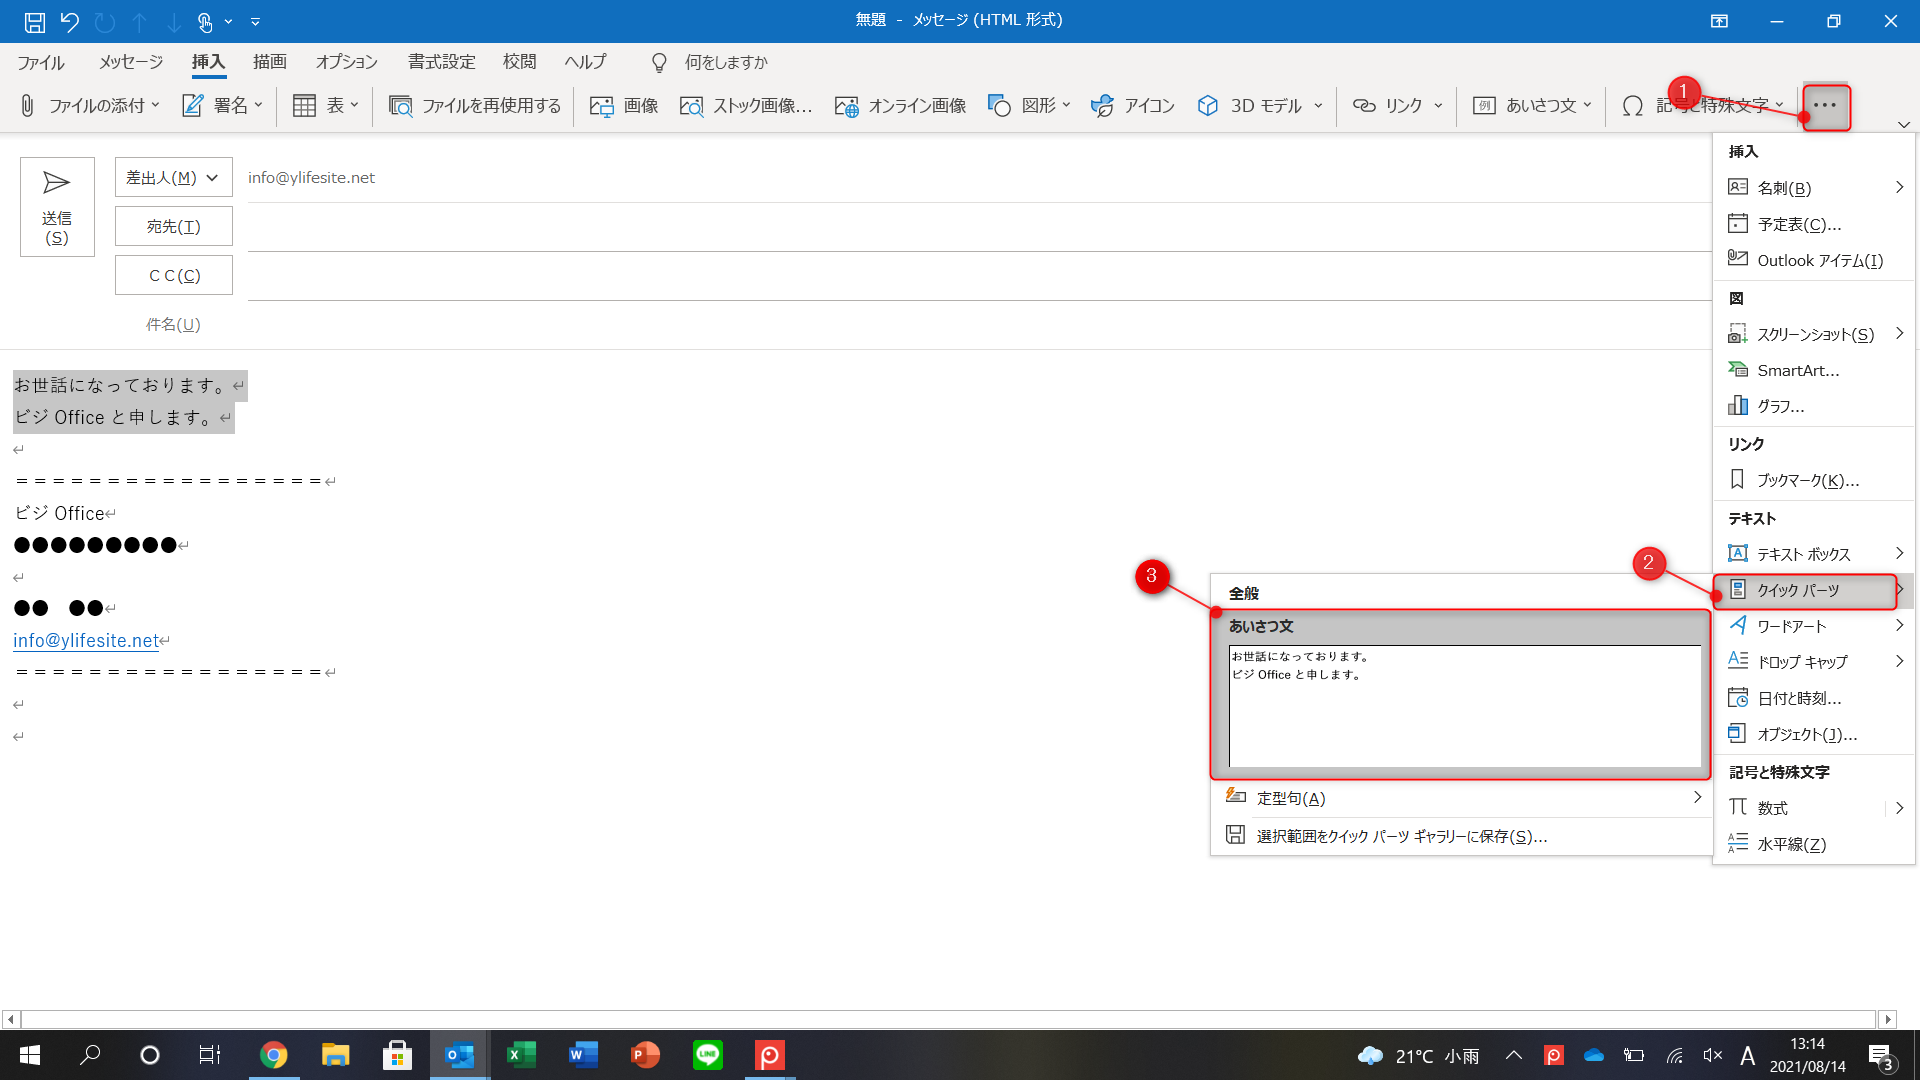The image size is (1920, 1080).
Task: Click the horizontal scrollbar right arrow
Action: coord(1888,1019)
